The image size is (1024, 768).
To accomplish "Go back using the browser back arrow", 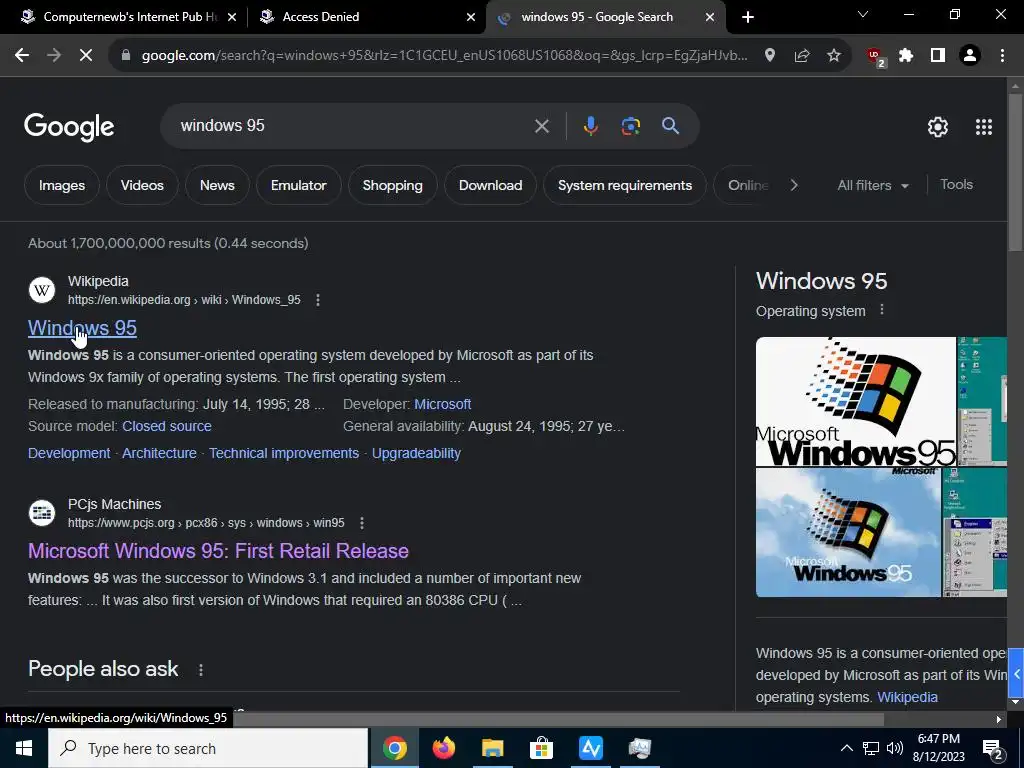I will (x=22, y=56).
